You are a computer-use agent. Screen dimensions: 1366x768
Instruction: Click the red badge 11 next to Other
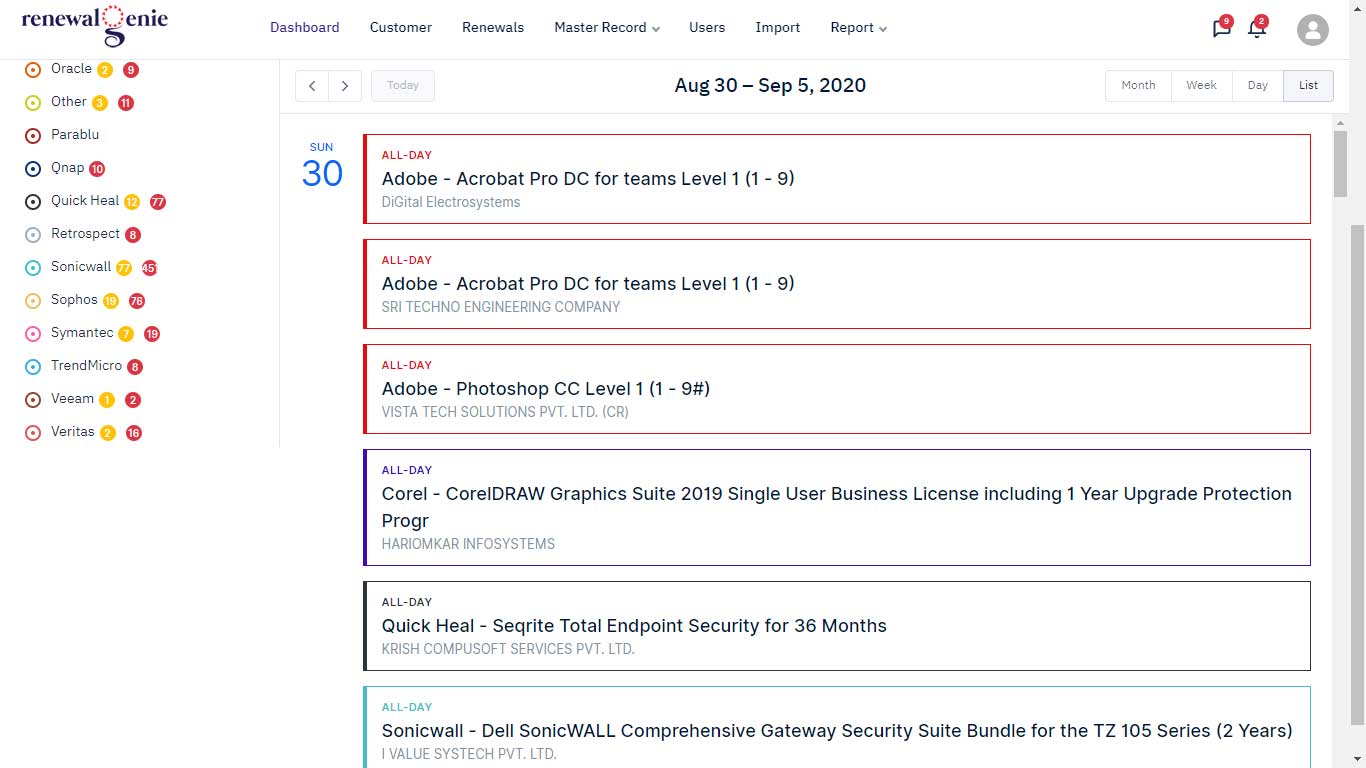(125, 103)
